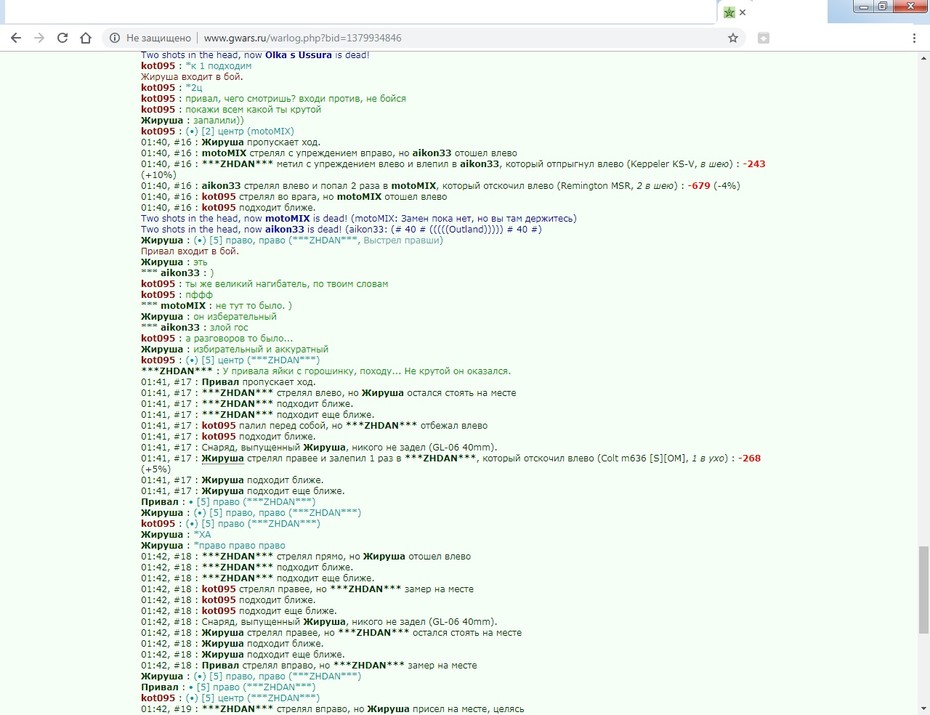This screenshot has height=715, width=930.
Task: Click '[2] центр (motoMIX)' chat line
Action: [240, 132]
